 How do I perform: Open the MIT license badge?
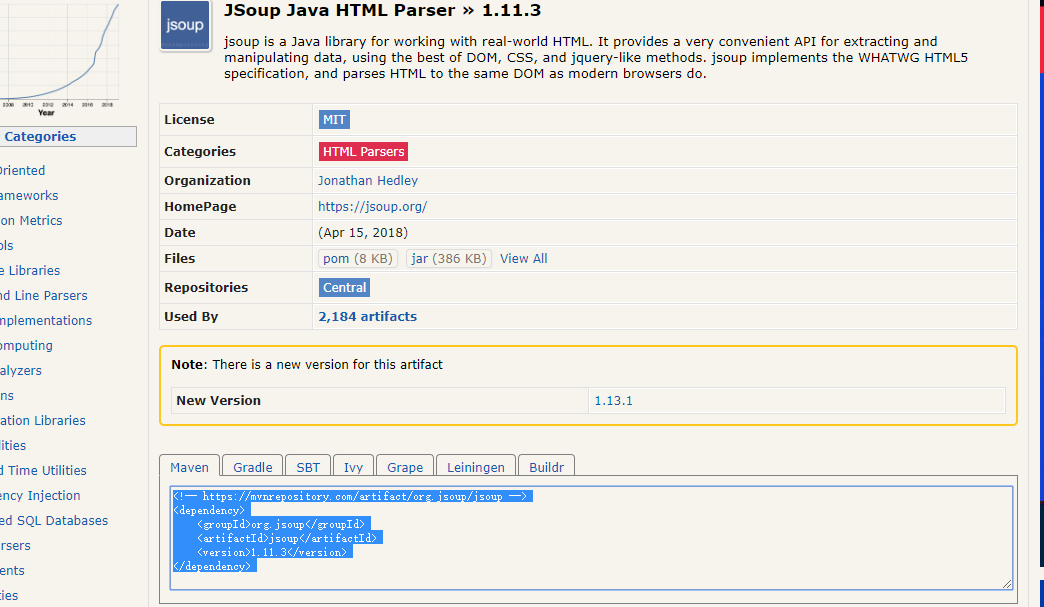pyautogui.click(x=334, y=120)
